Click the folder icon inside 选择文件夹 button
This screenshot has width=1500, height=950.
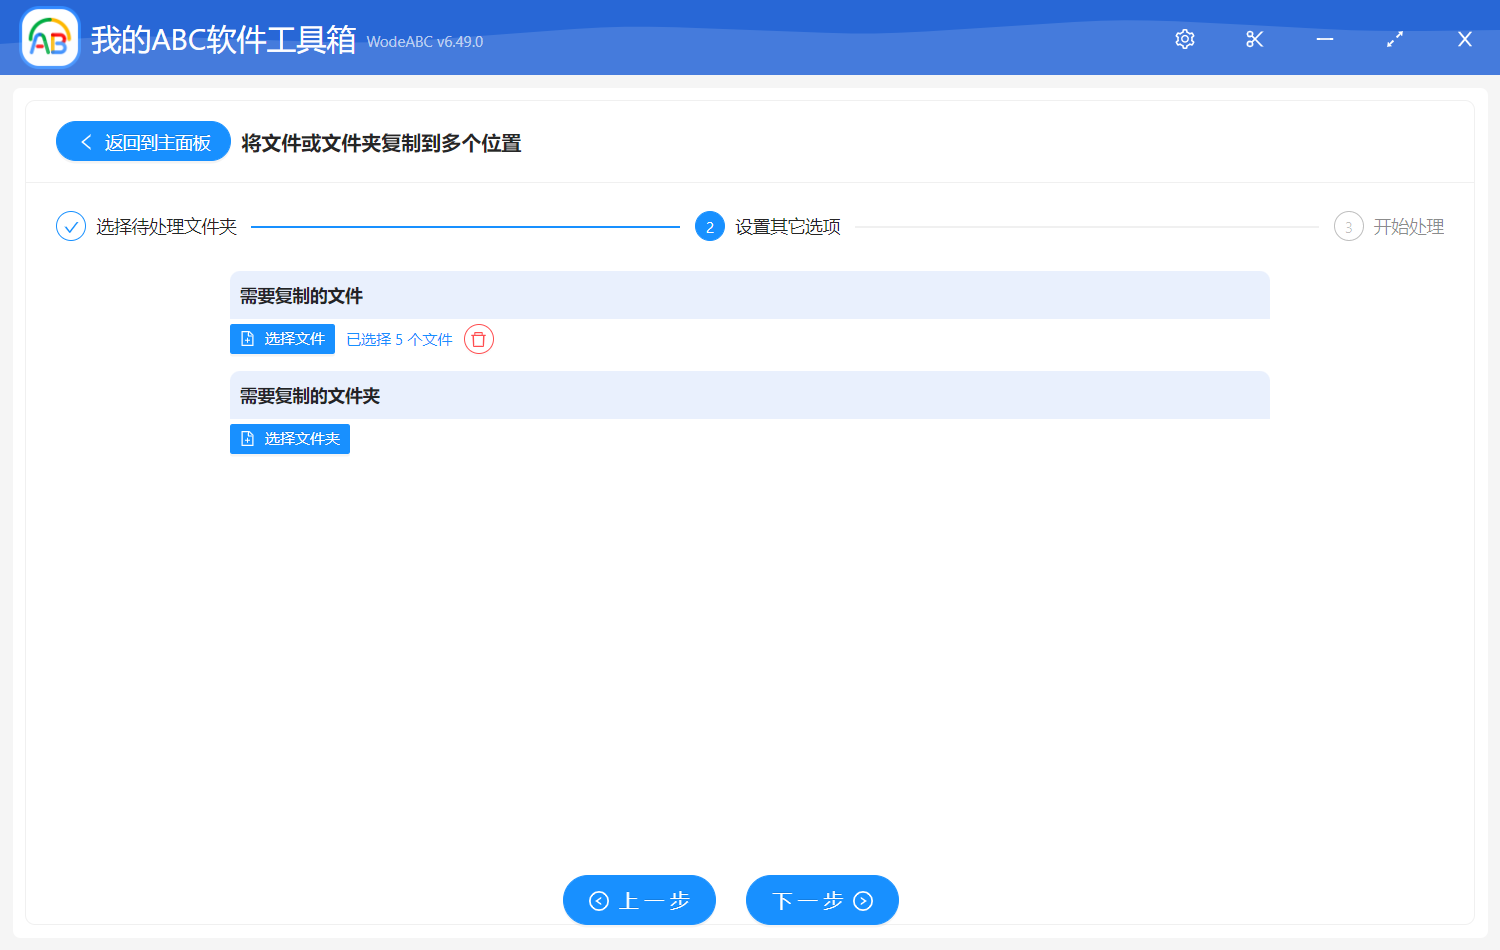coord(248,438)
